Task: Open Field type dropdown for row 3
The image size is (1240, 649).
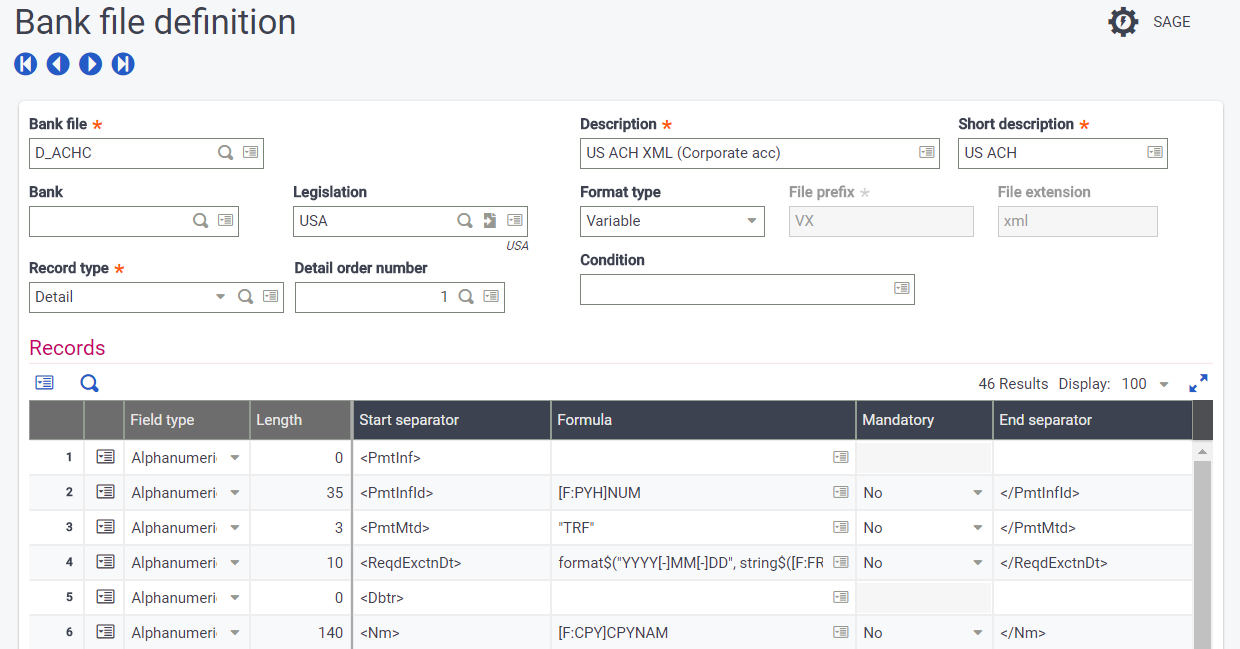Action: 235,528
